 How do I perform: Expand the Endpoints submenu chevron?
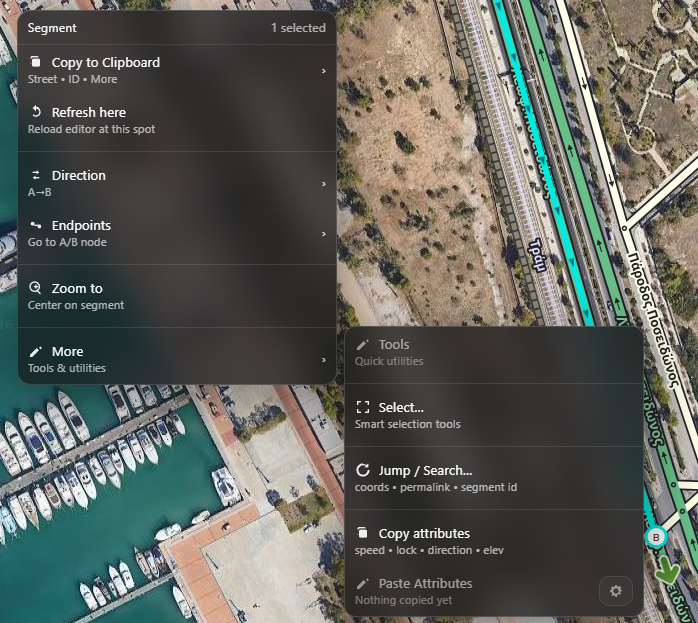tap(323, 234)
